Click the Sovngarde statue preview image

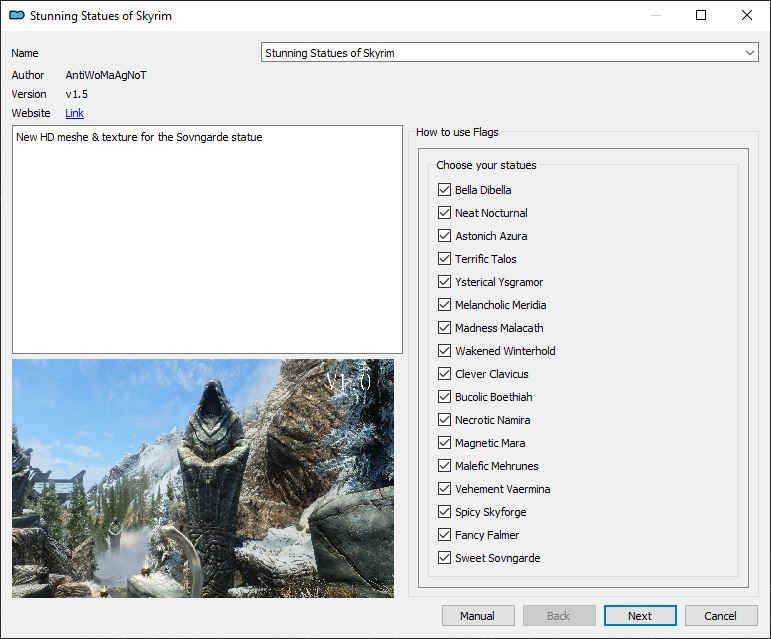pyautogui.click(x=203, y=478)
